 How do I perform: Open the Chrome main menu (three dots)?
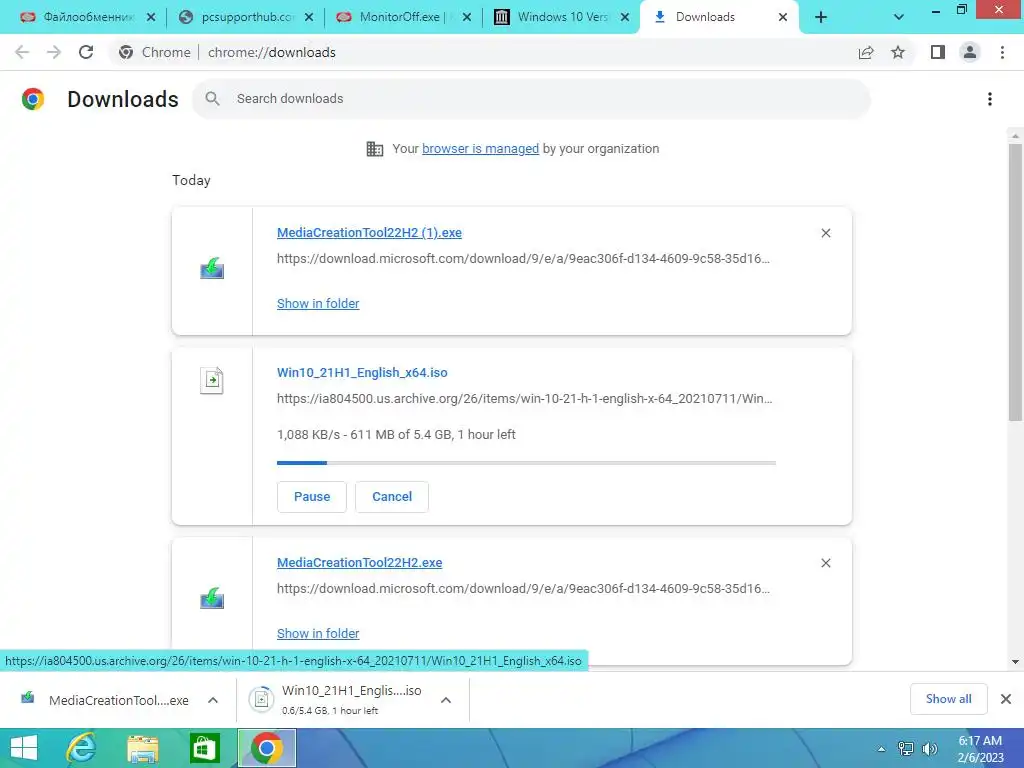point(1002,52)
